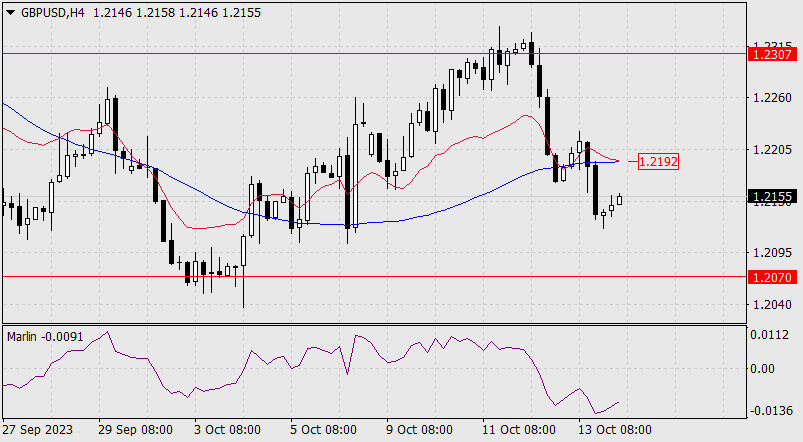This screenshot has width=803, height=442.
Task: Select the 1.2307 resistance level label
Action: (773, 54)
